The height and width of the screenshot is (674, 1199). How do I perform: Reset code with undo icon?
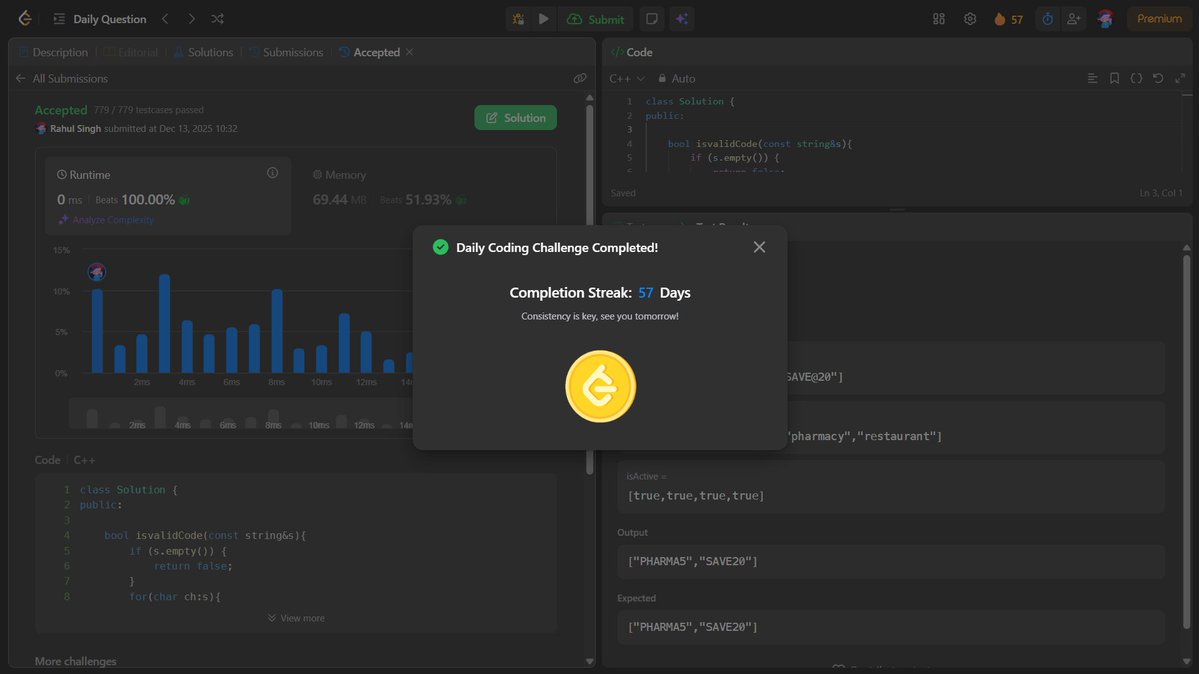coord(1158,78)
